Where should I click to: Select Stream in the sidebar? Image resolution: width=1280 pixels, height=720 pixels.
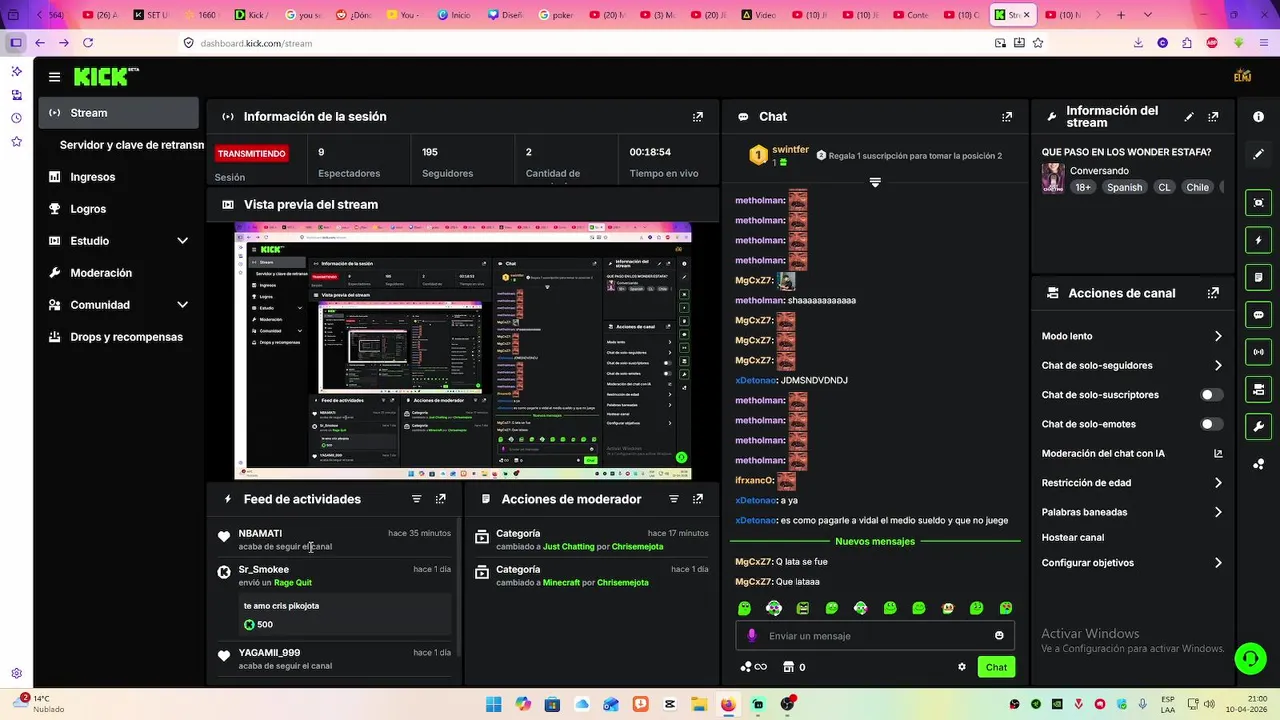[x=120, y=113]
